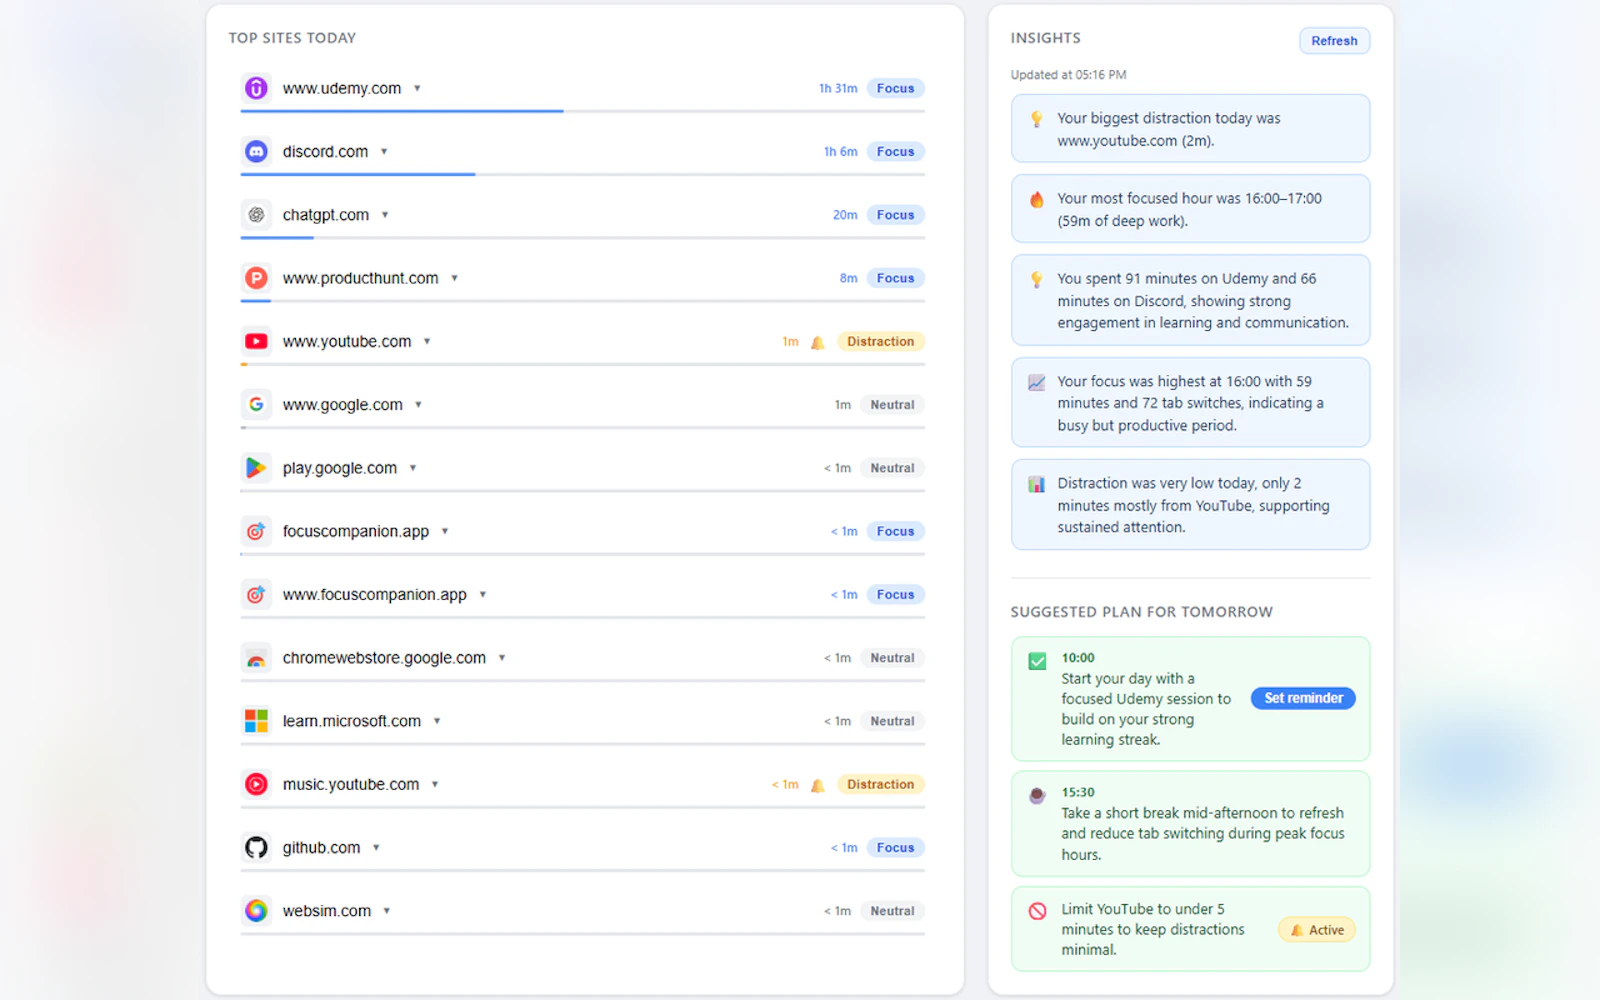Click the 20m duration on chatgpt.com row
This screenshot has height=1000, width=1600.
(845, 214)
